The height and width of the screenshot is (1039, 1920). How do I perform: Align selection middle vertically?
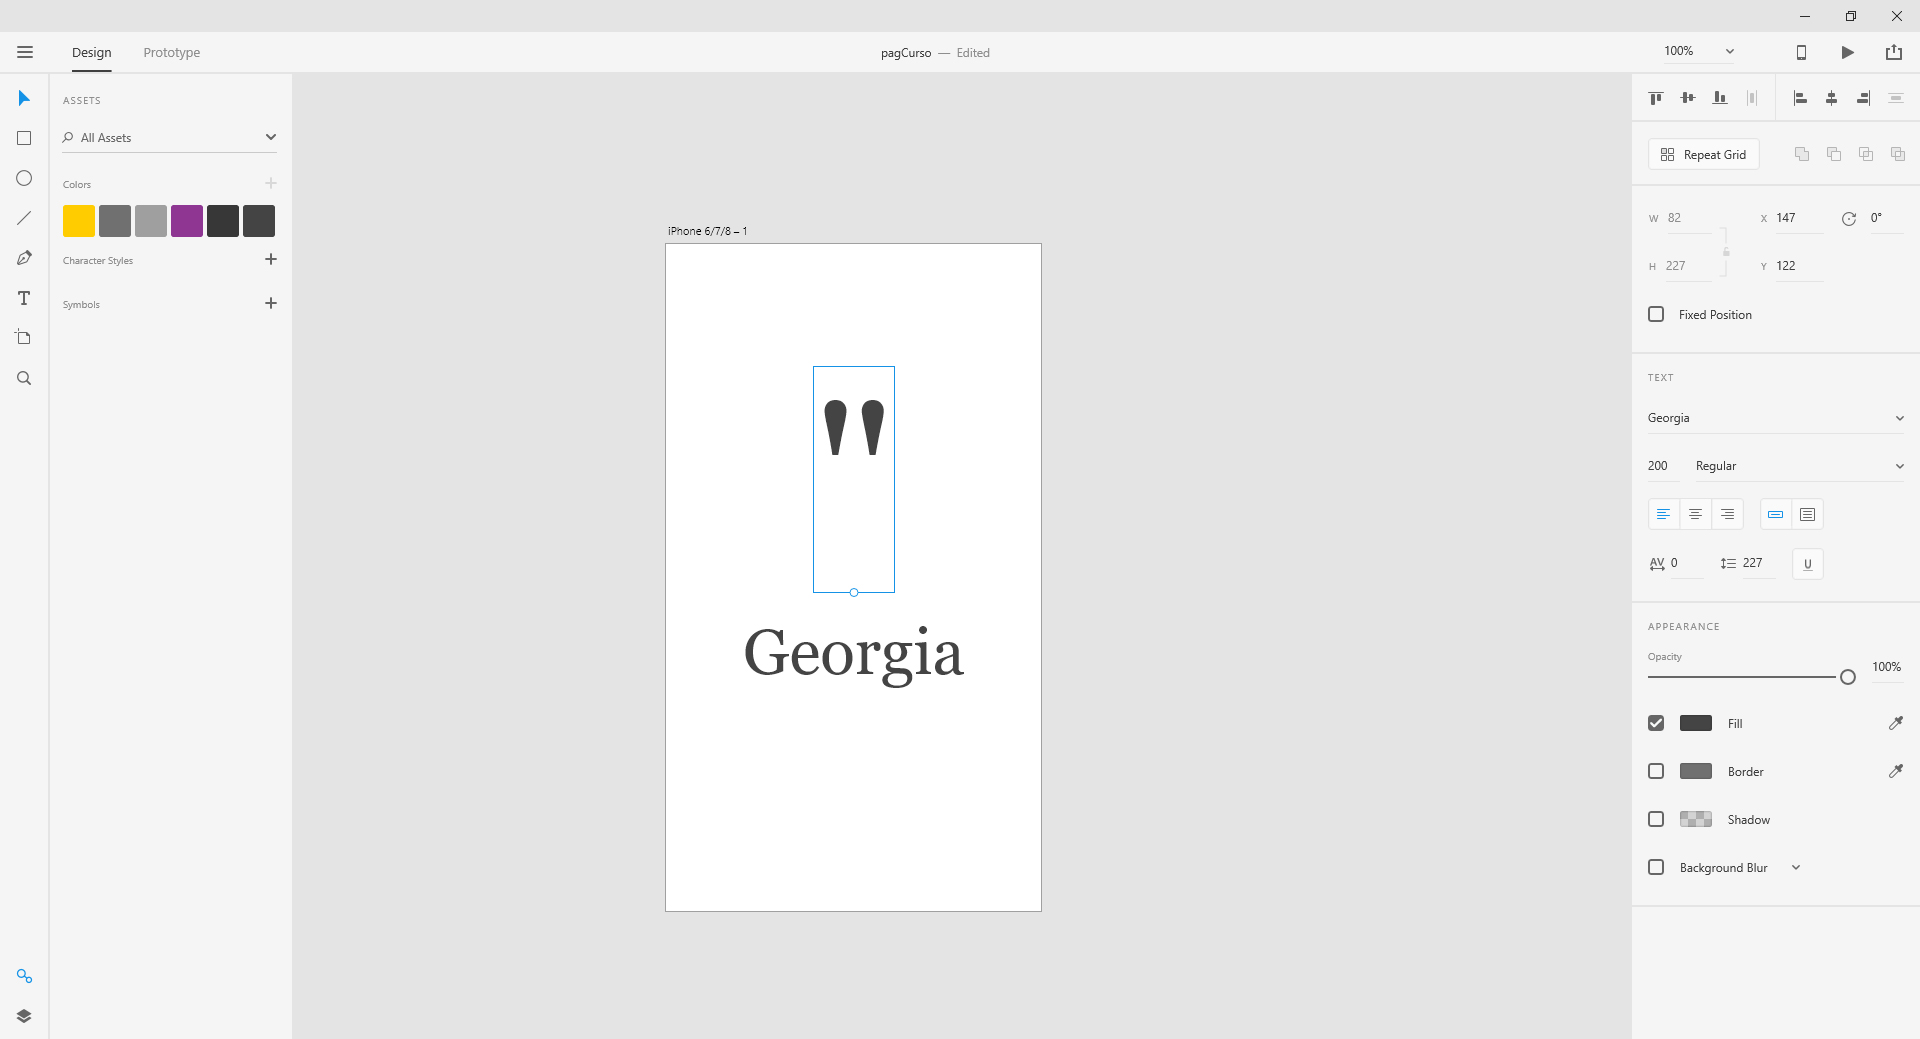1688,98
